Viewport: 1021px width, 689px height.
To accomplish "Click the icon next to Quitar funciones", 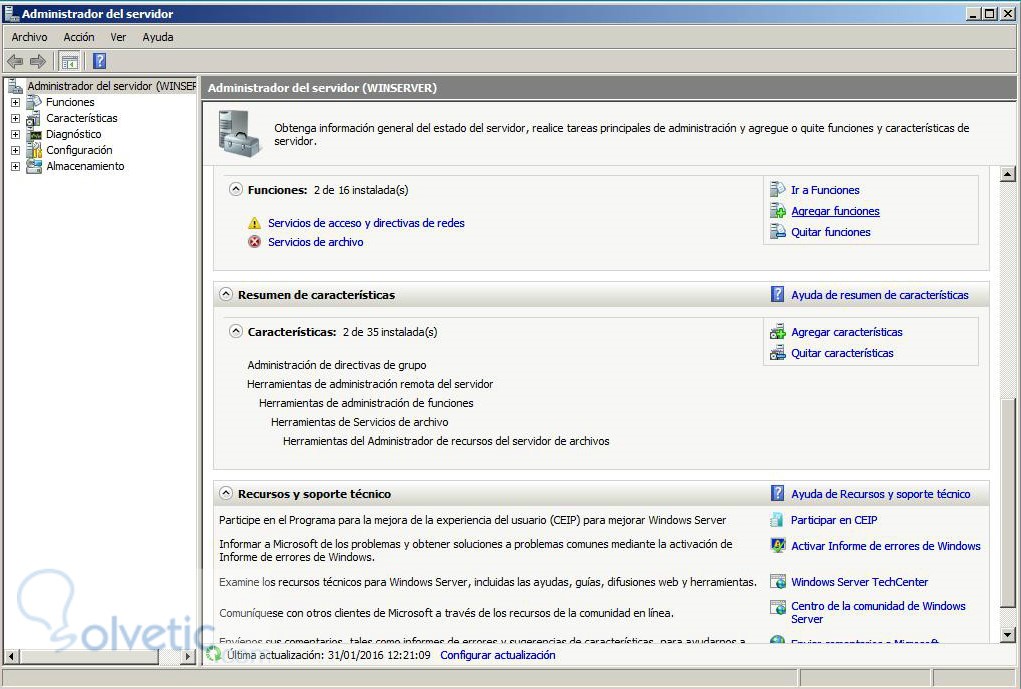I will 777,231.
